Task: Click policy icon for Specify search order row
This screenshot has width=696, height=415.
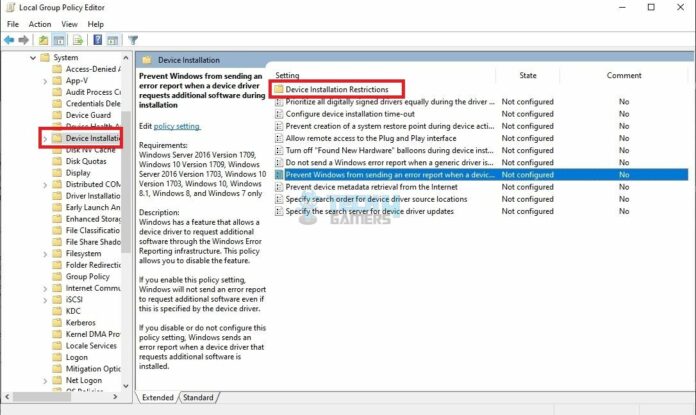Action: coord(279,199)
